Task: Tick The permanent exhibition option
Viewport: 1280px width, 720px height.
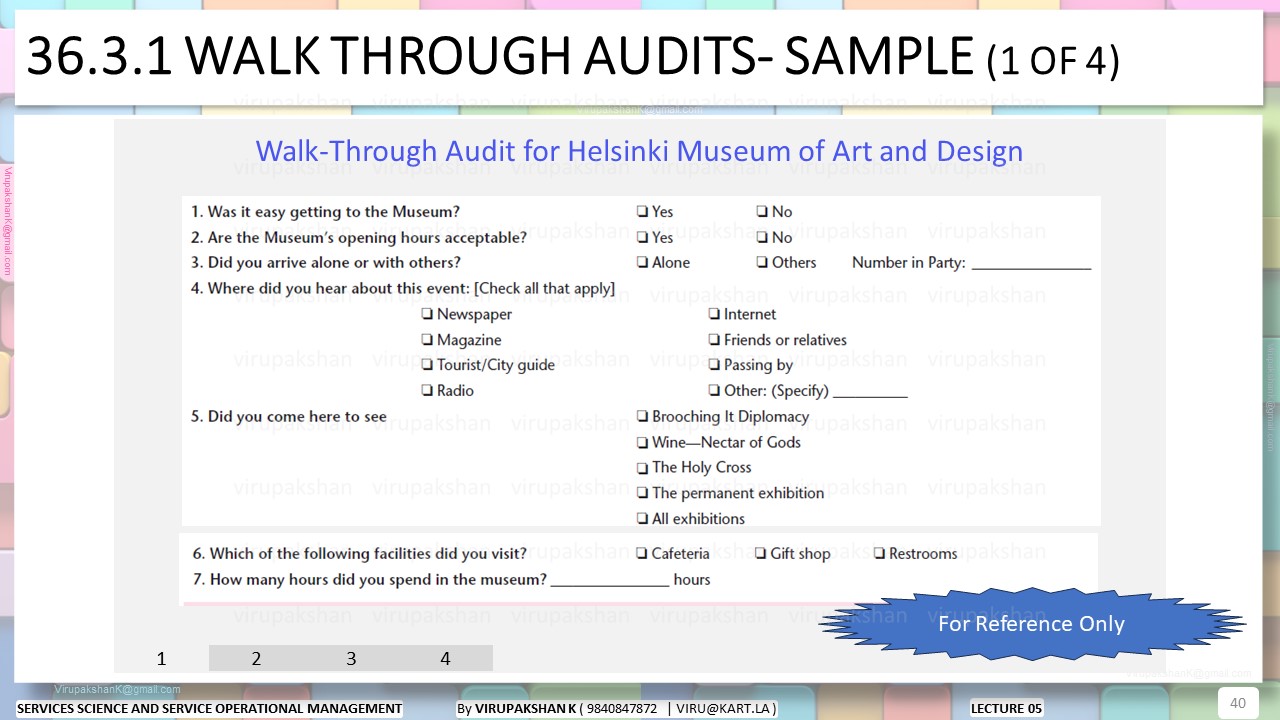Action: tap(642, 494)
